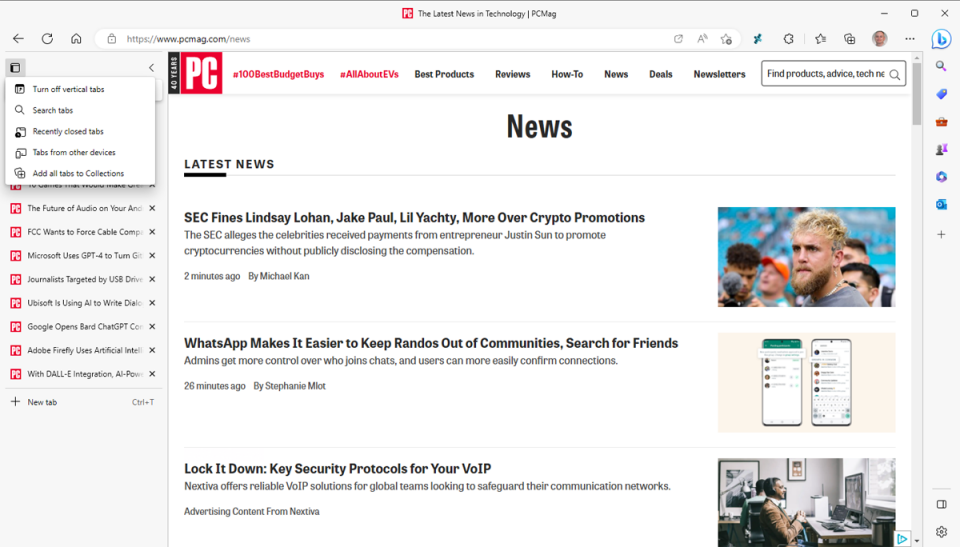This screenshot has width=960, height=547.
Task: Open Recently closed tabs
Action: pyautogui.click(x=80, y=131)
